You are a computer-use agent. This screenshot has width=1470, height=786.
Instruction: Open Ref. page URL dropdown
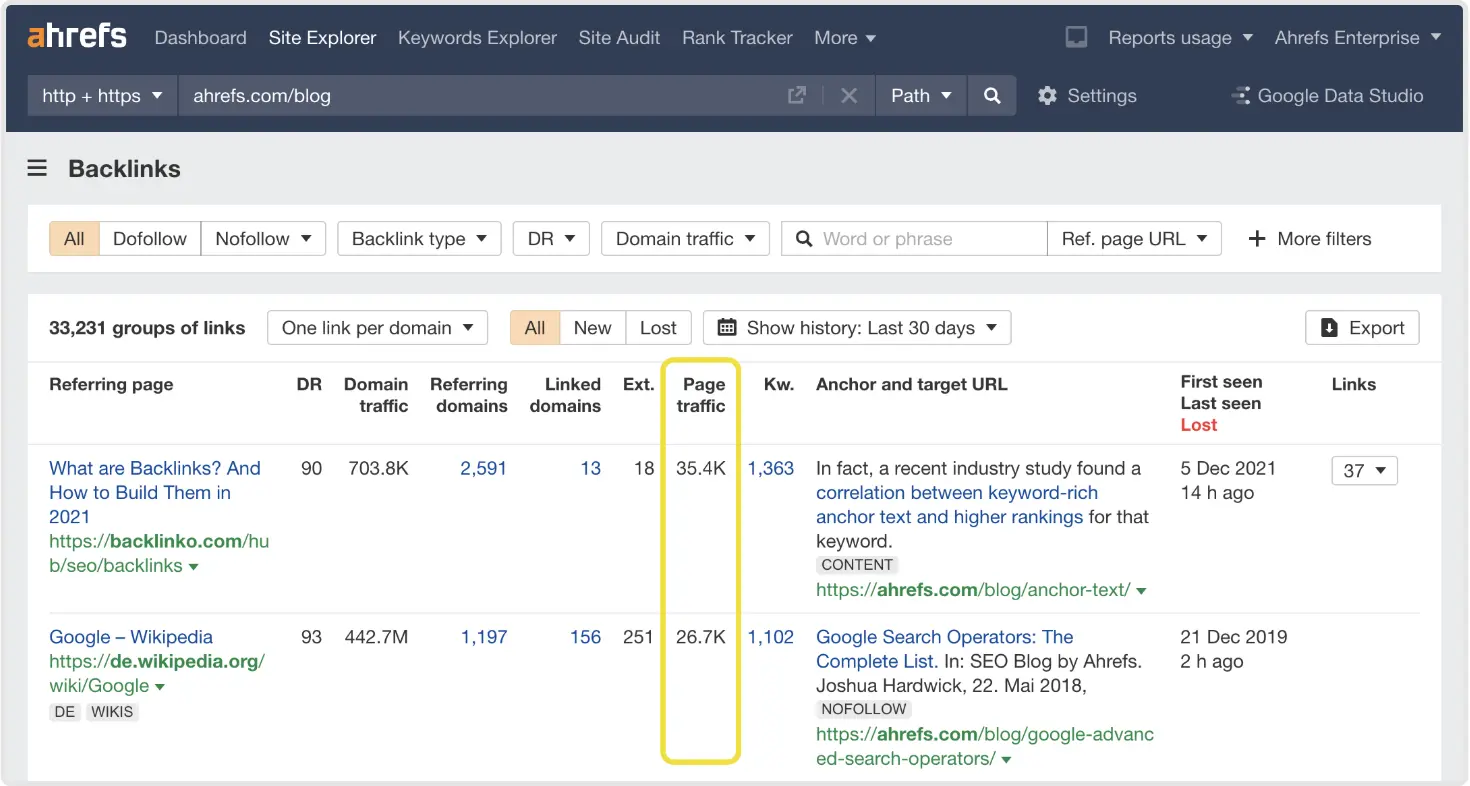coord(1134,239)
